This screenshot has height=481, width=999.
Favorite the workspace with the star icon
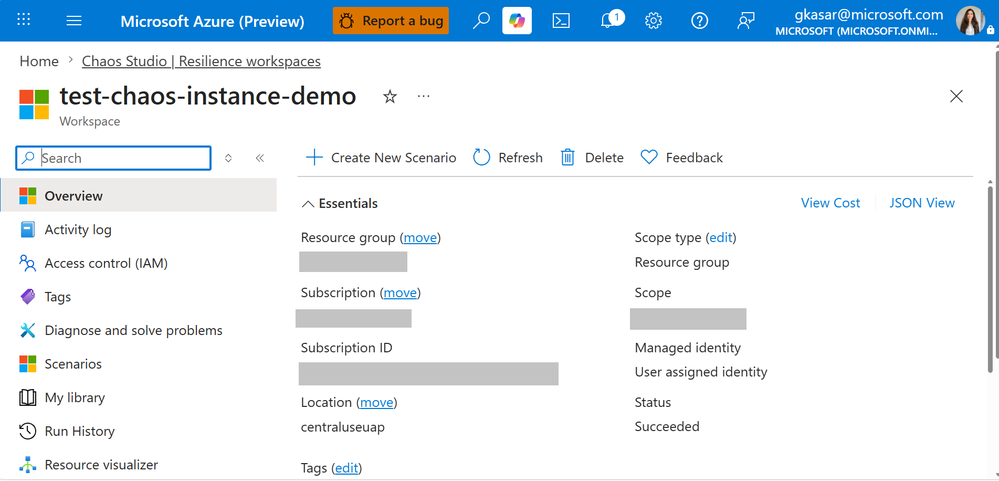point(389,97)
